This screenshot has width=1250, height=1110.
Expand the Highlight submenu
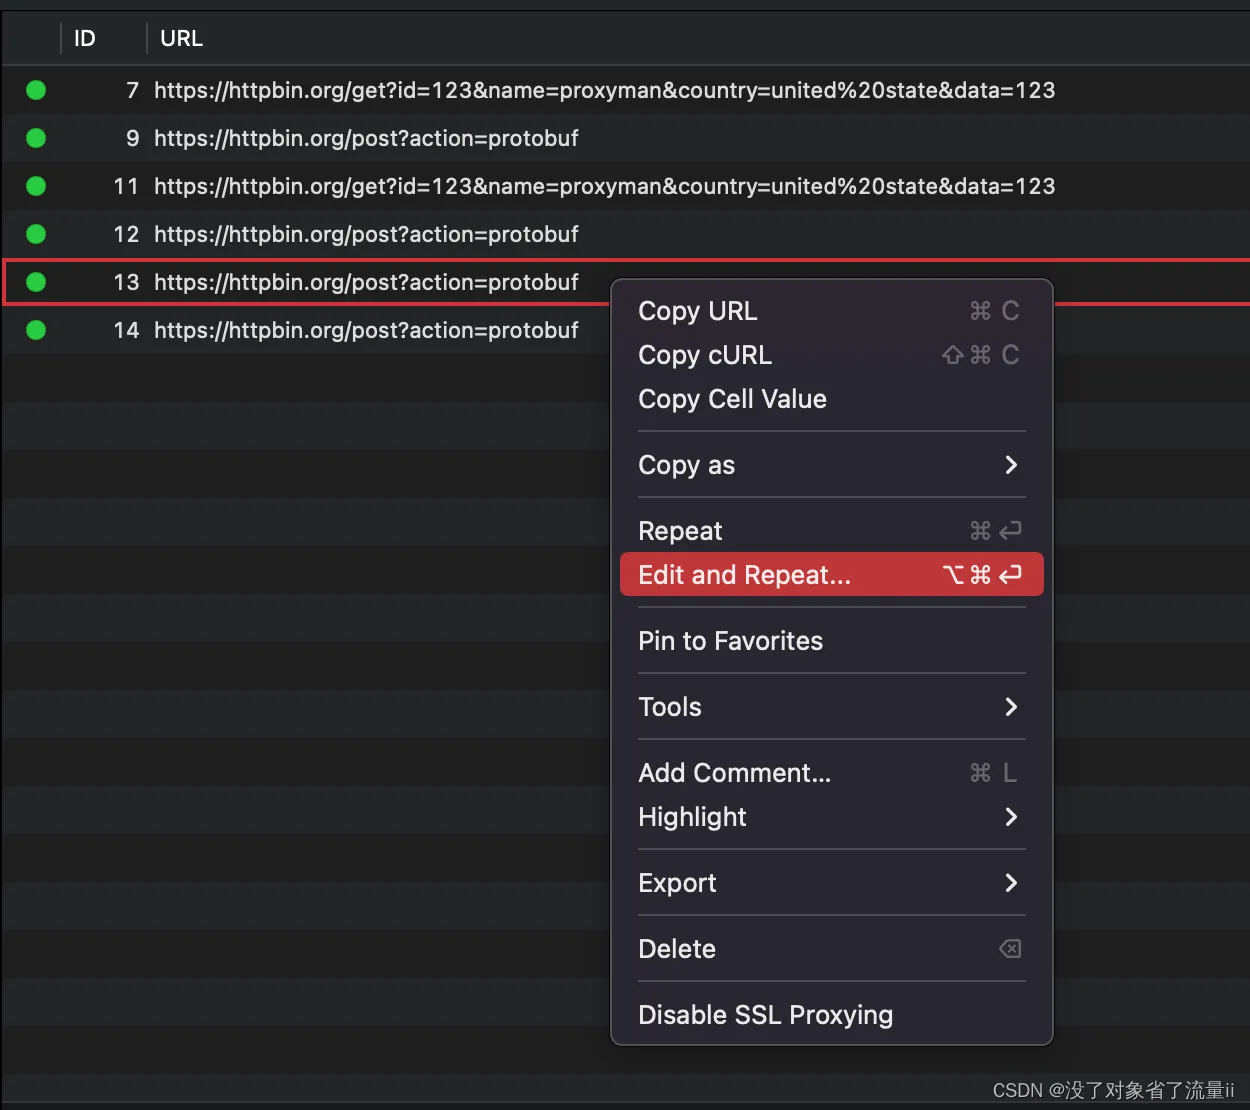pos(831,817)
